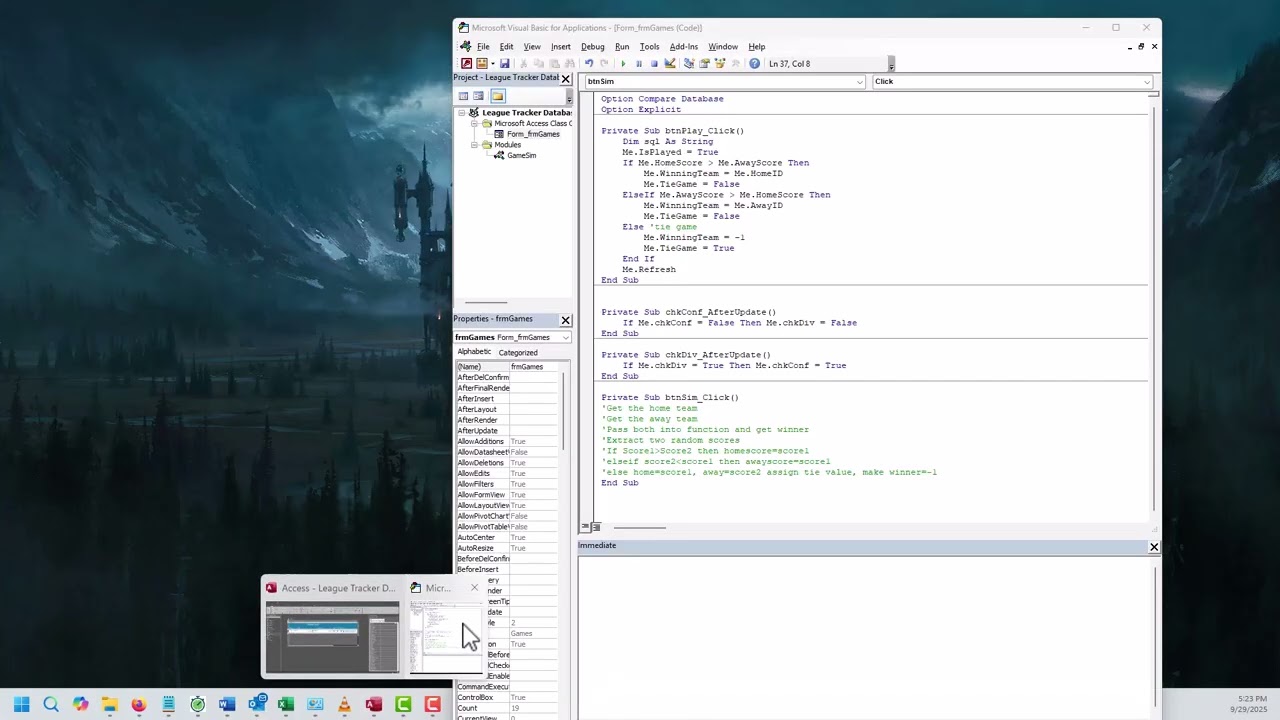1280x720 pixels.
Task: Open Visual Basic Help question mark icon
Action: (x=755, y=64)
